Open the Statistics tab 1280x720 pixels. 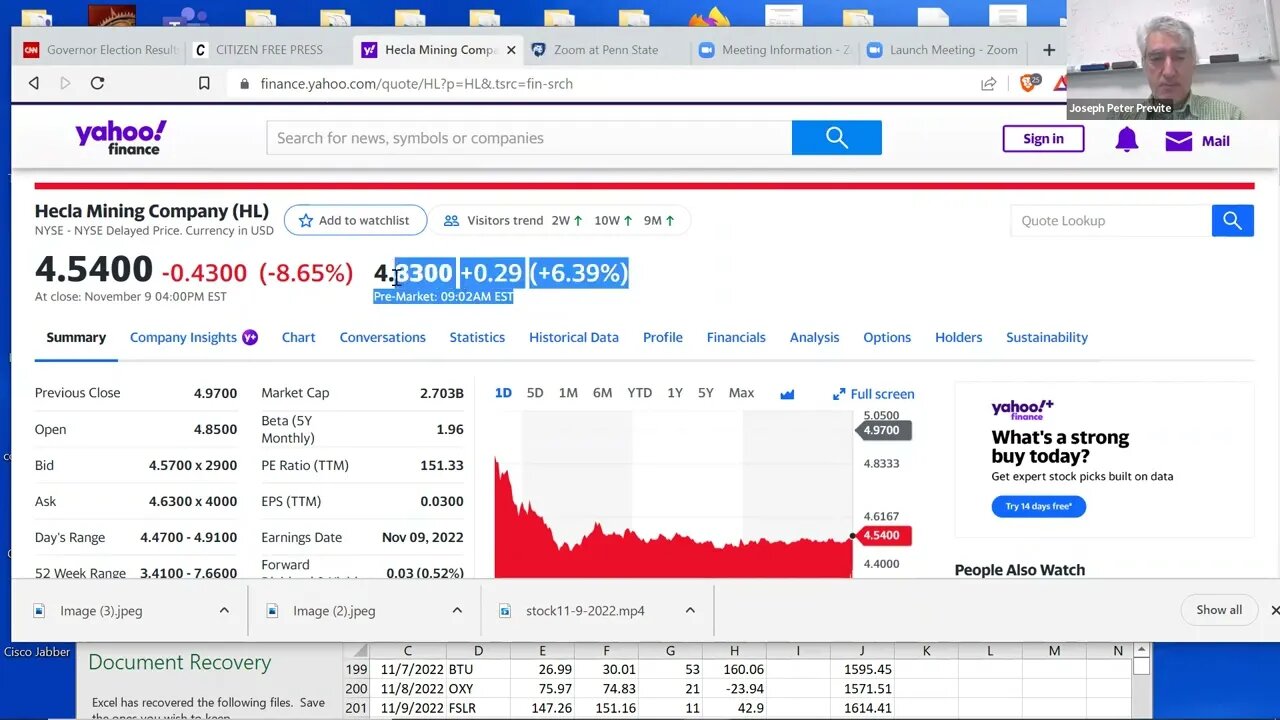(477, 338)
